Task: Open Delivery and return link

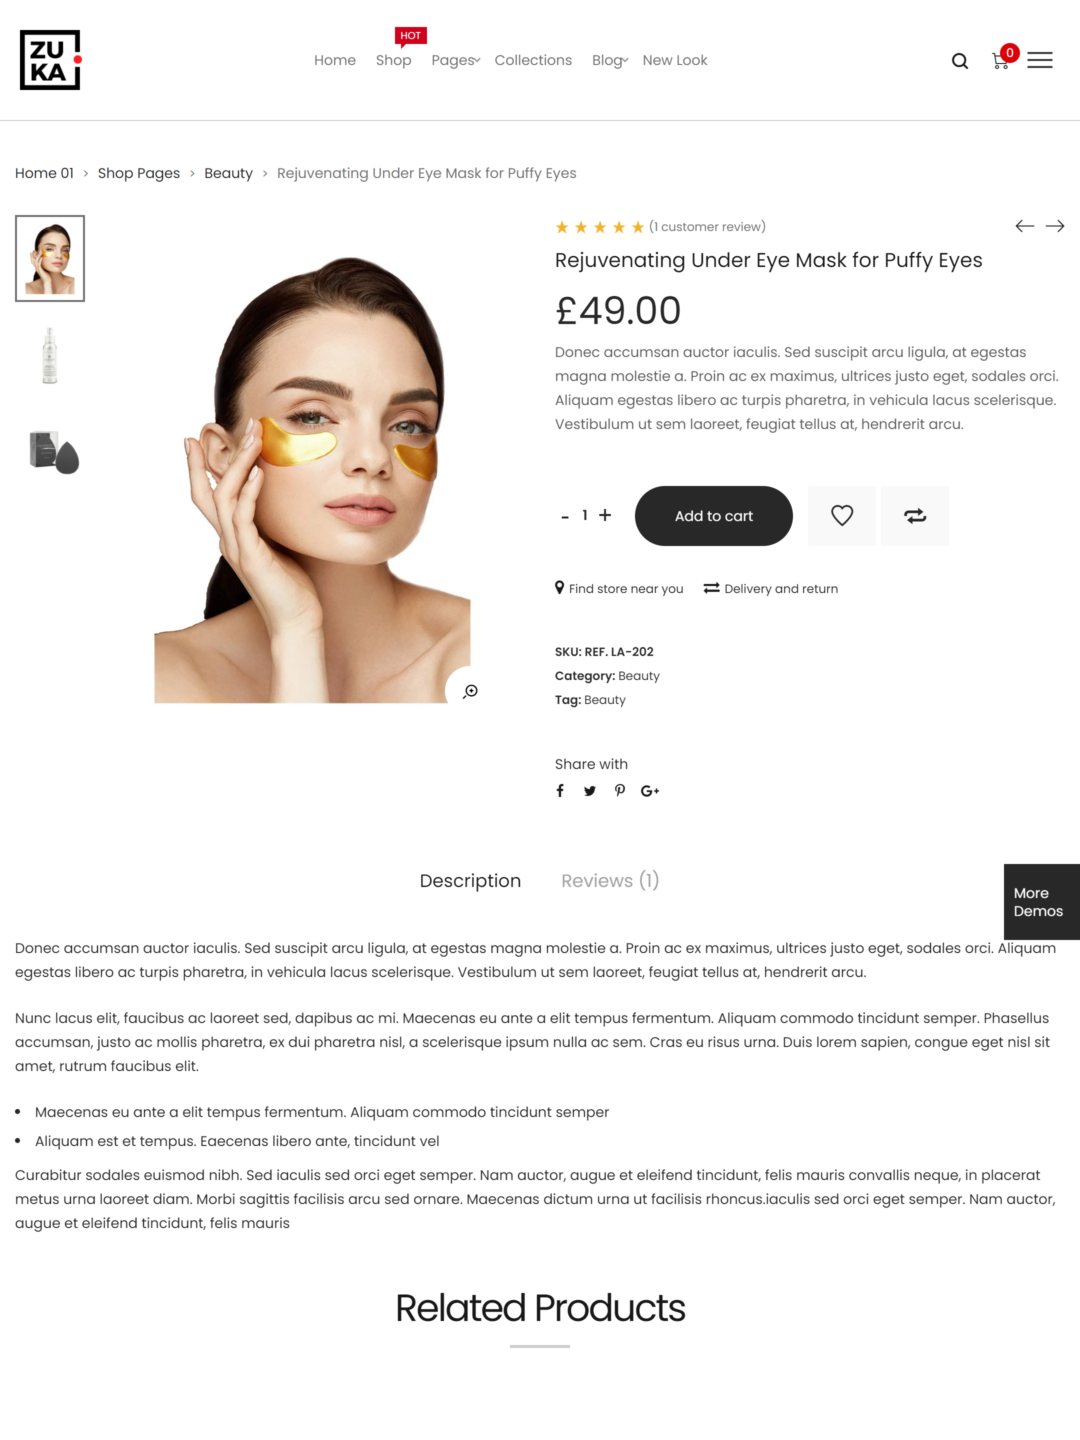Action: pos(771,589)
